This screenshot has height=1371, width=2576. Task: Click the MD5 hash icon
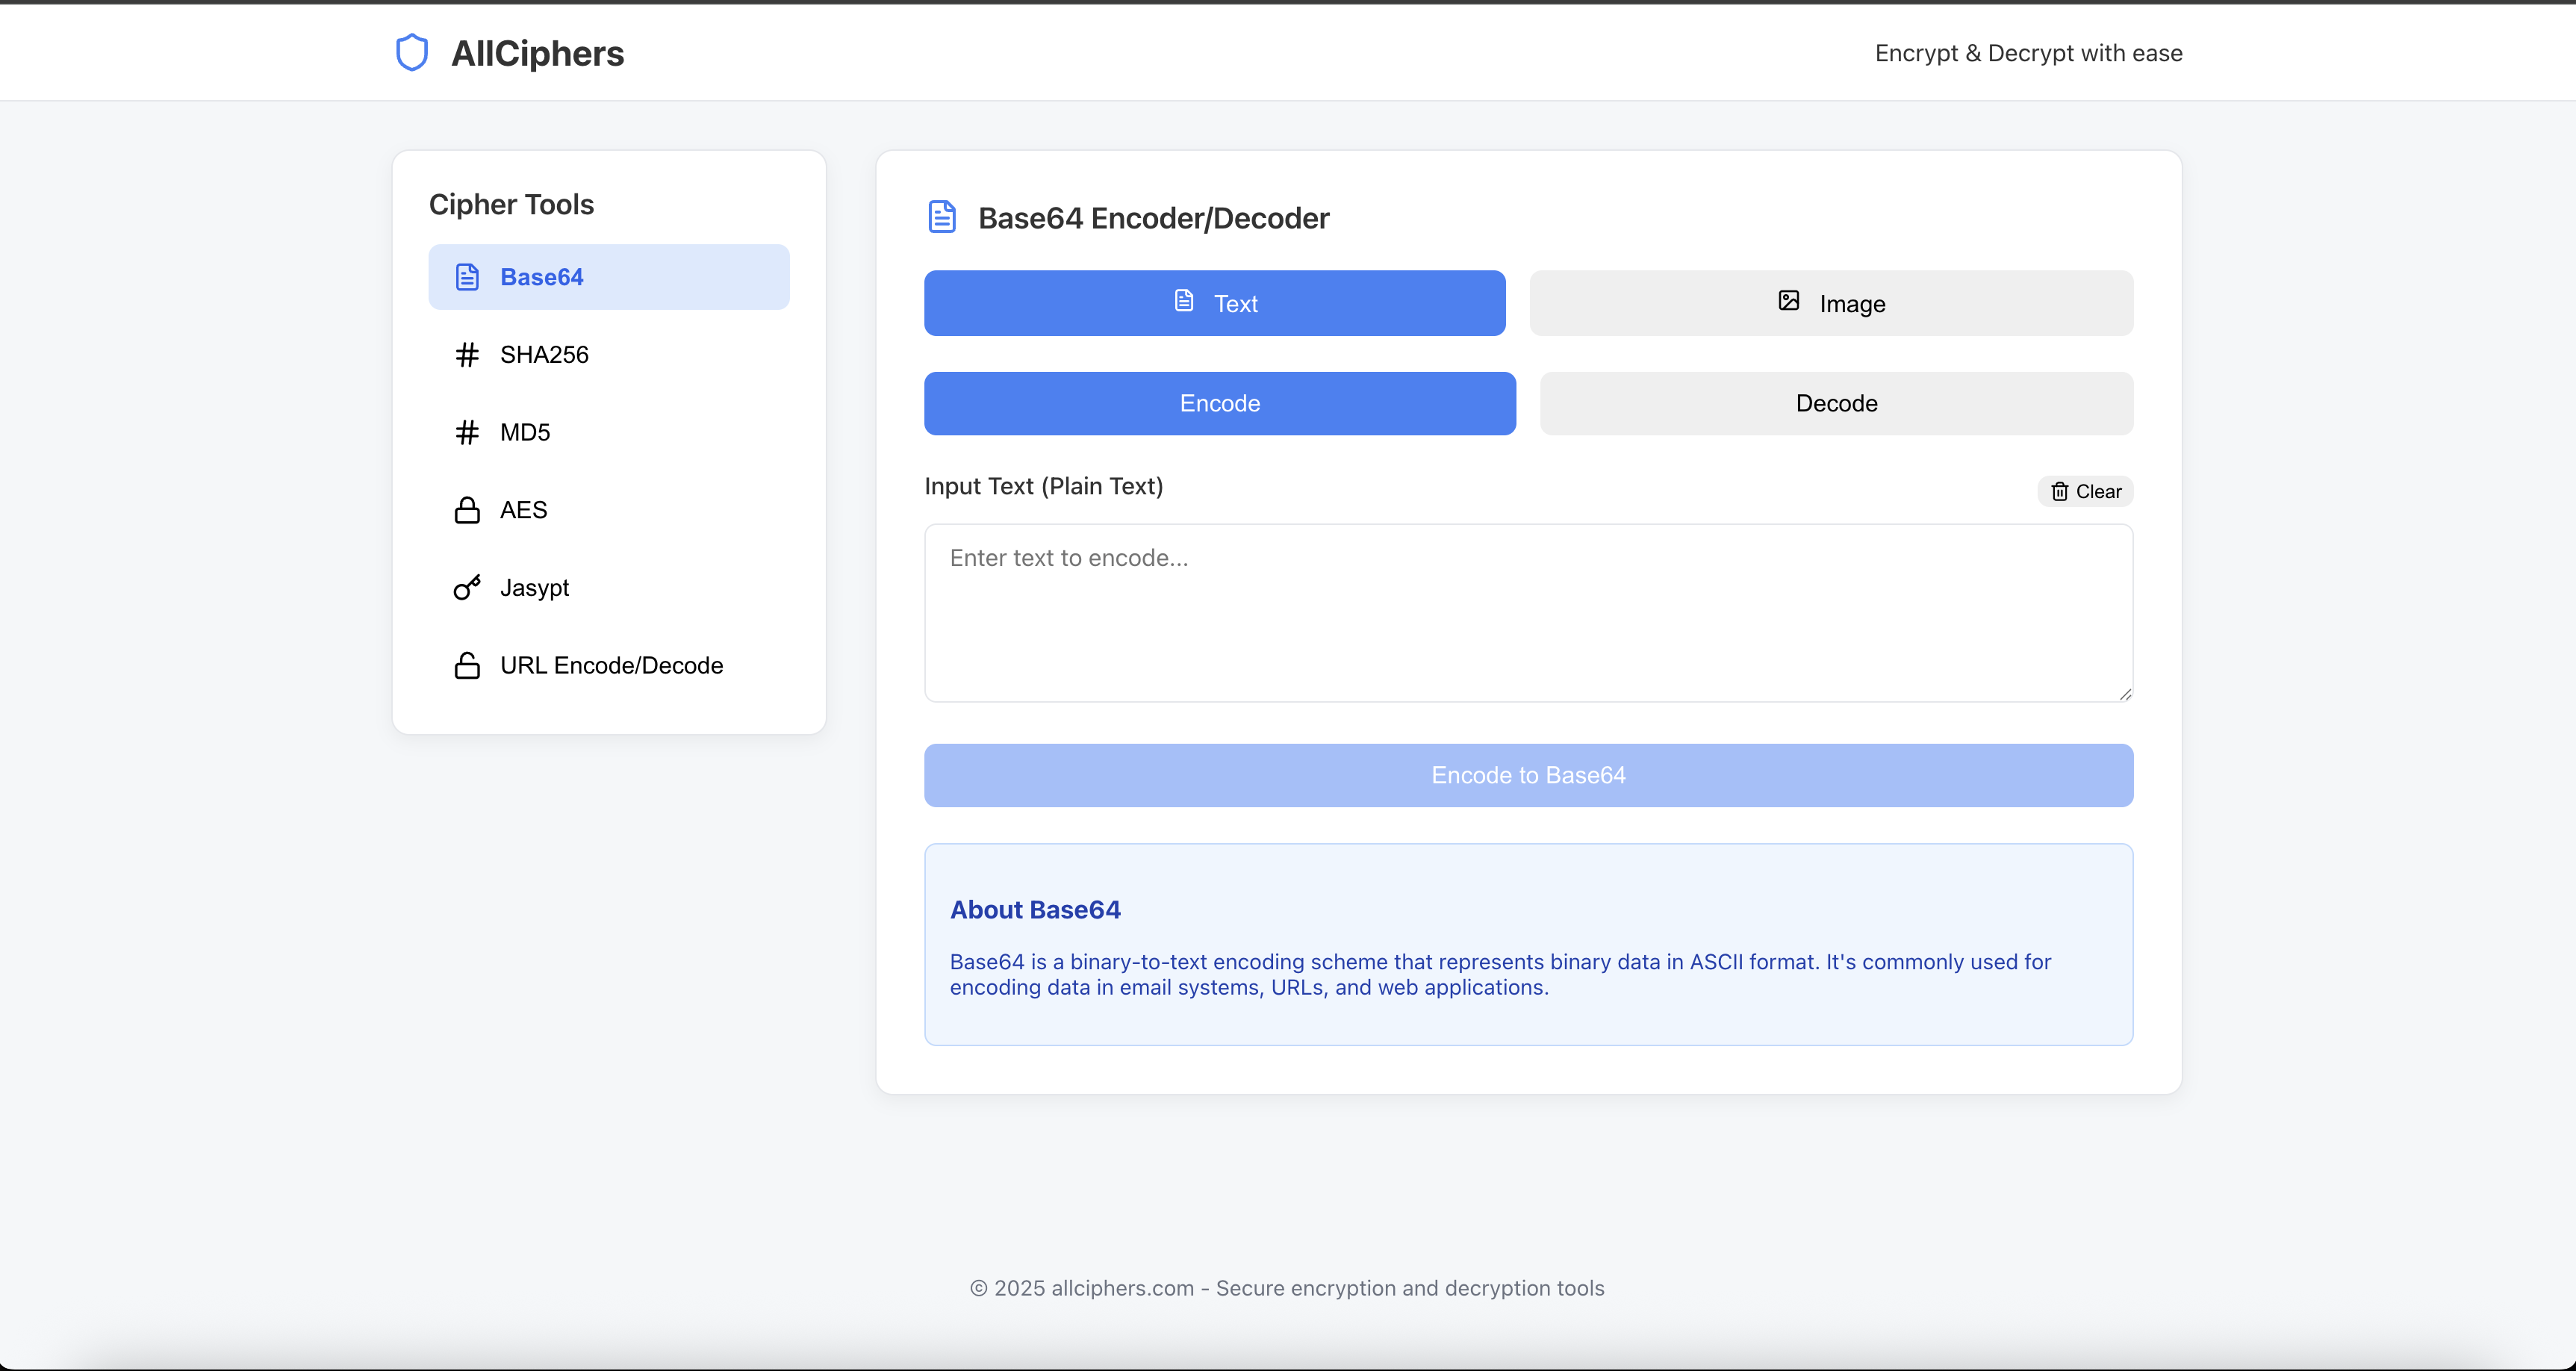[x=467, y=432]
